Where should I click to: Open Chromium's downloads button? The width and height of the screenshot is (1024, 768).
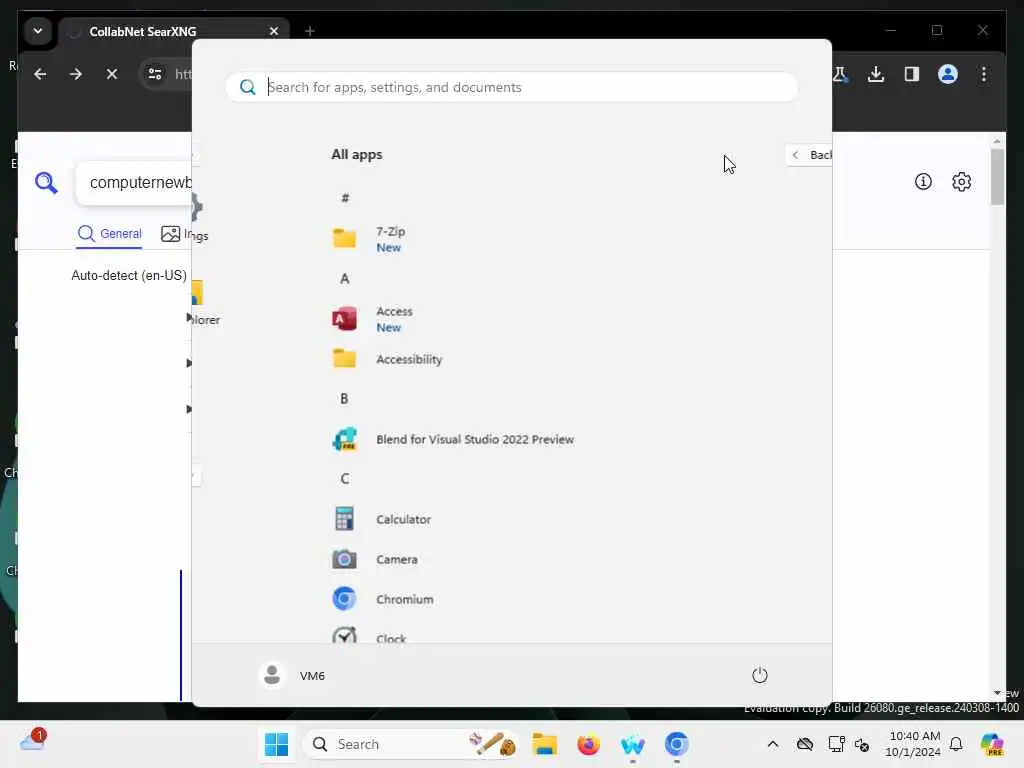click(x=876, y=74)
